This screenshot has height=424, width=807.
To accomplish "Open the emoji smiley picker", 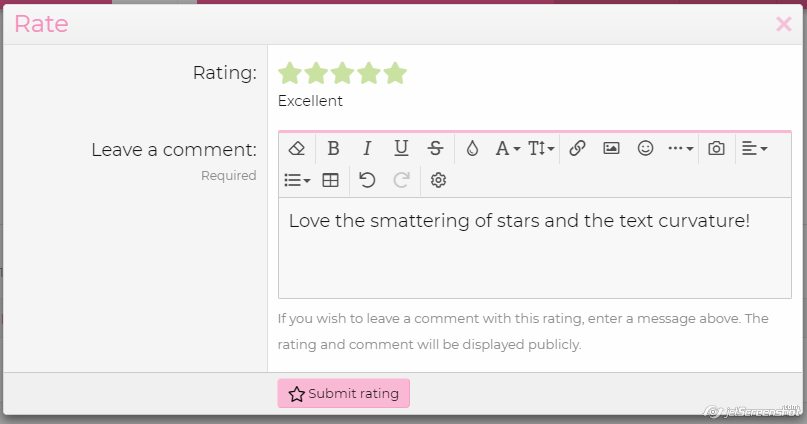I will (645, 148).
